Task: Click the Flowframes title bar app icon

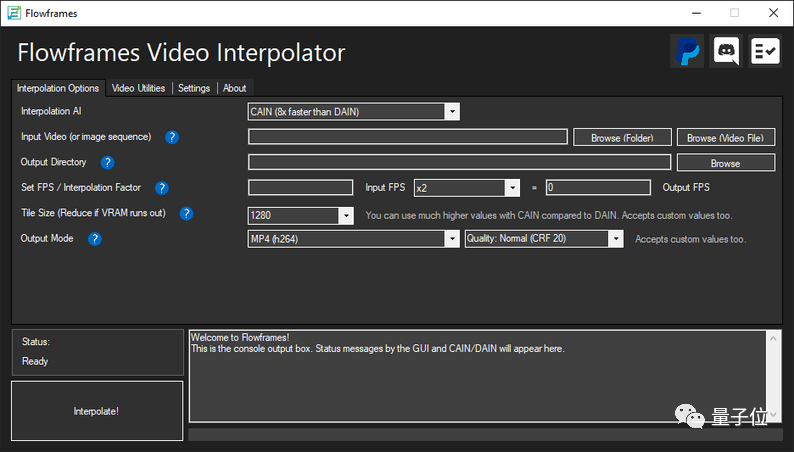Action: click(14, 13)
